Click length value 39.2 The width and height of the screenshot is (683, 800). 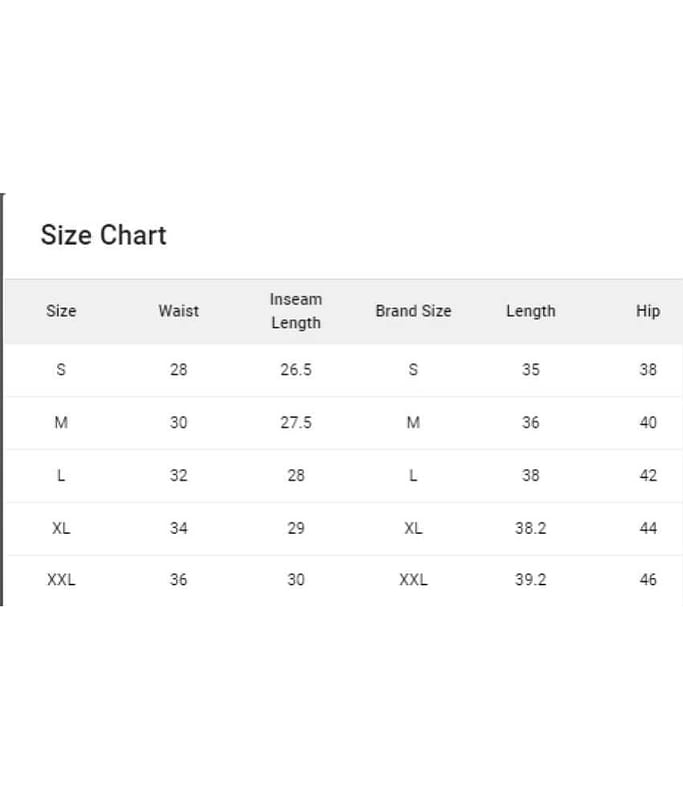point(530,580)
